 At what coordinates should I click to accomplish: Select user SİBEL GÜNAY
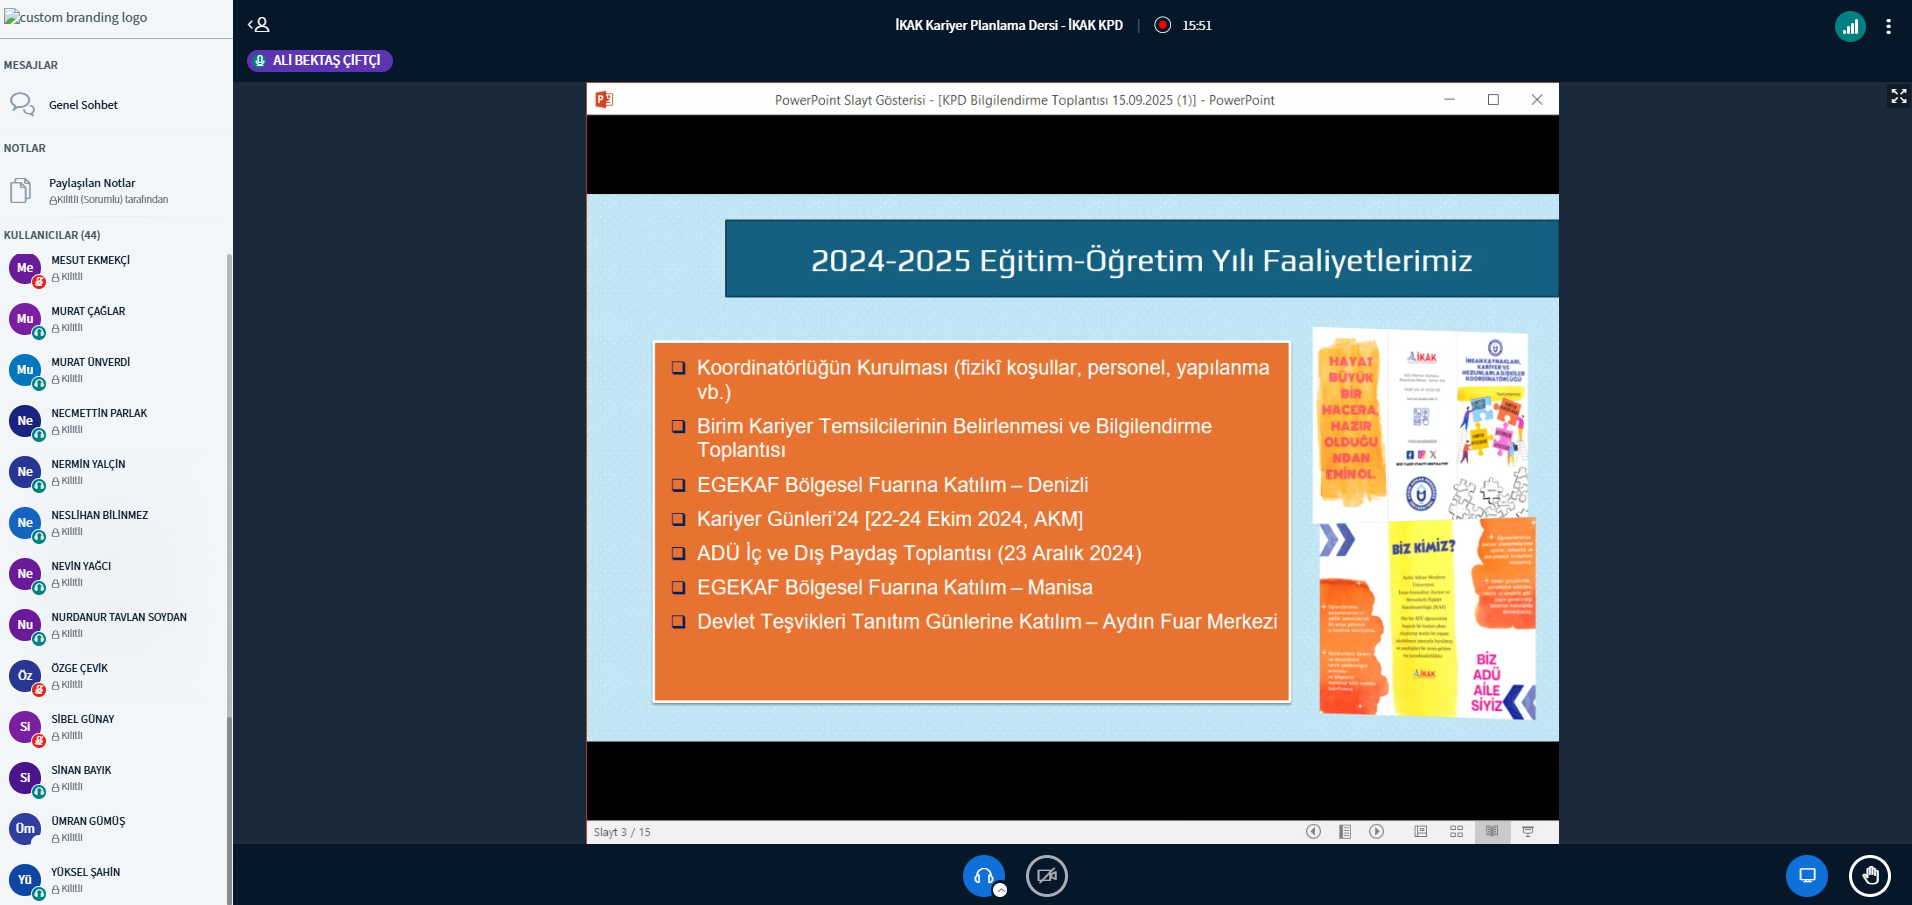coord(114,727)
